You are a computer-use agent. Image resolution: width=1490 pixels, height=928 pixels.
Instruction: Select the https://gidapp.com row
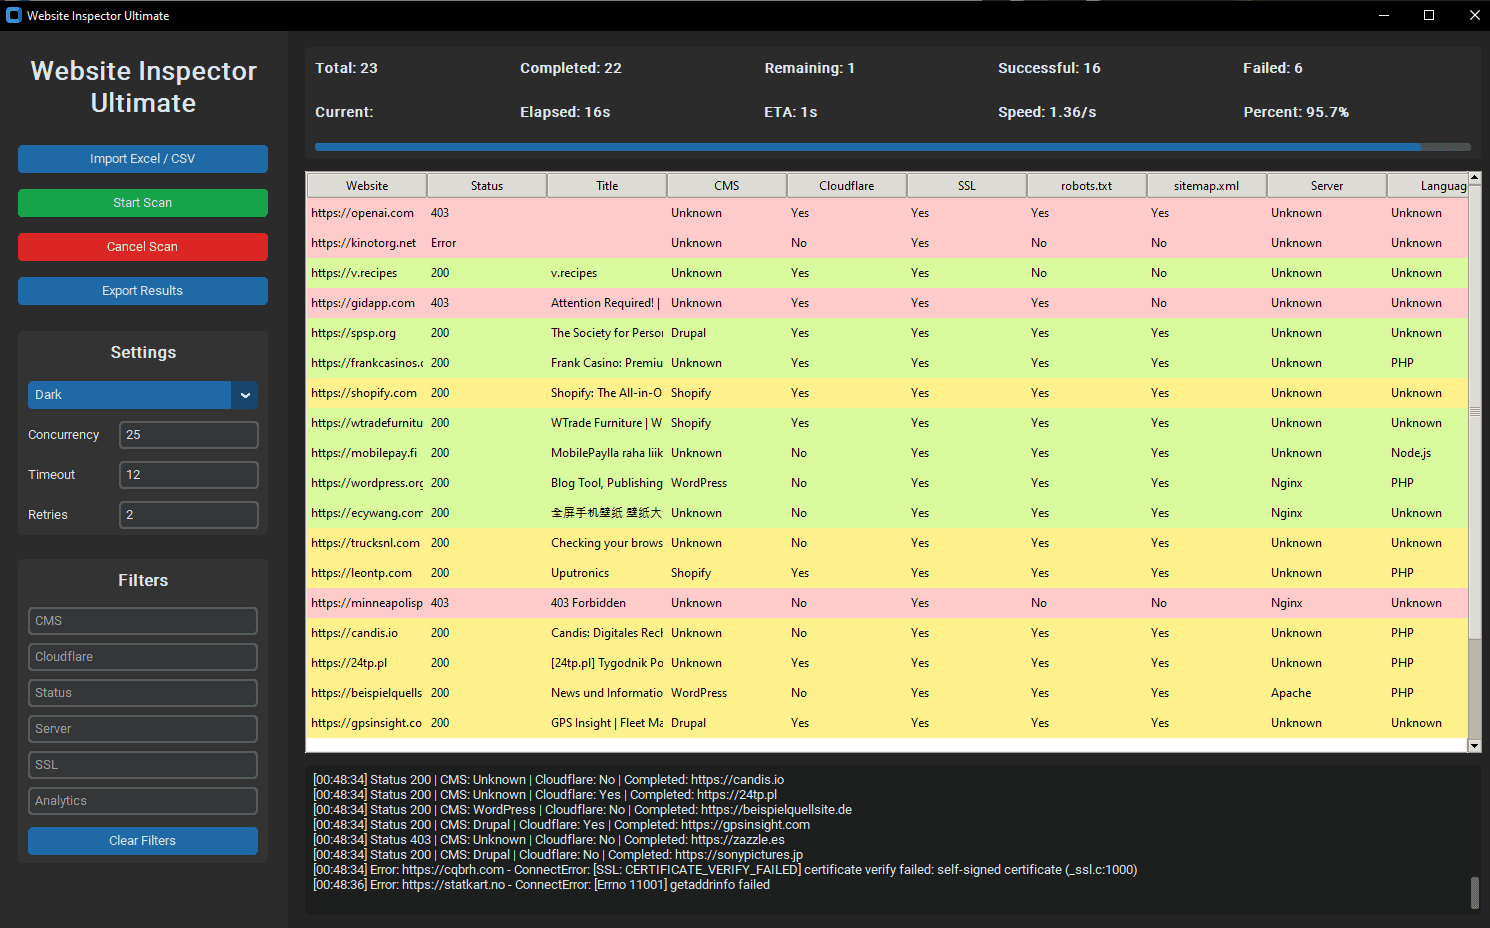pyautogui.click(x=887, y=303)
